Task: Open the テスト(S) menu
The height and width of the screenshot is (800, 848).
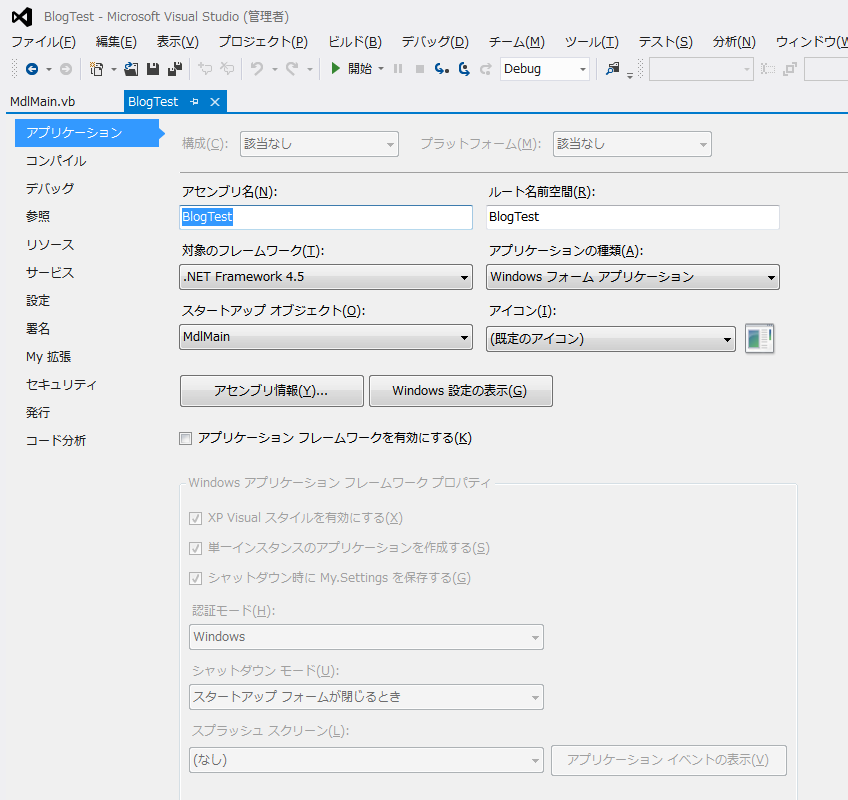Action: pos(665,42)
